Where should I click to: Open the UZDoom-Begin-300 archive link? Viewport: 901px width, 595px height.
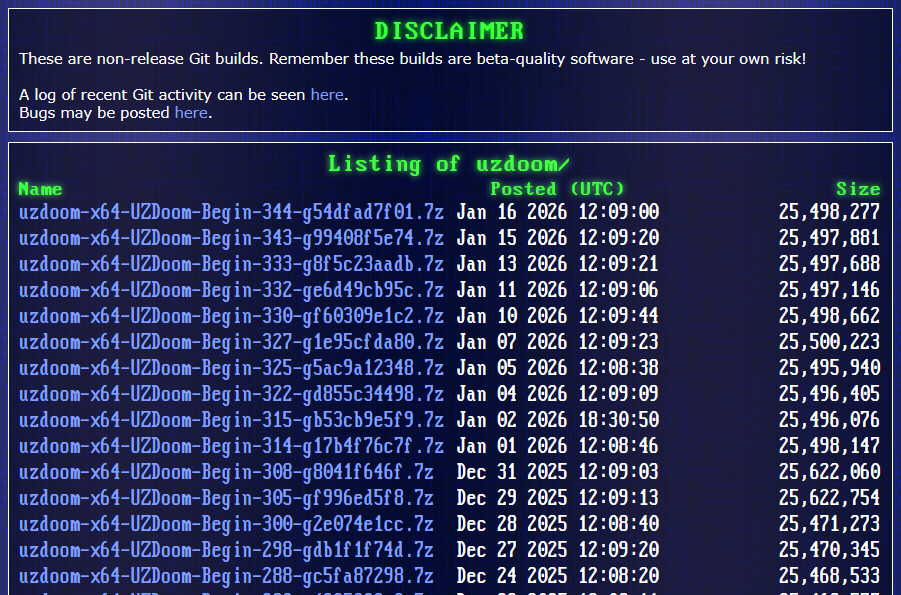(x=226, y=524)
